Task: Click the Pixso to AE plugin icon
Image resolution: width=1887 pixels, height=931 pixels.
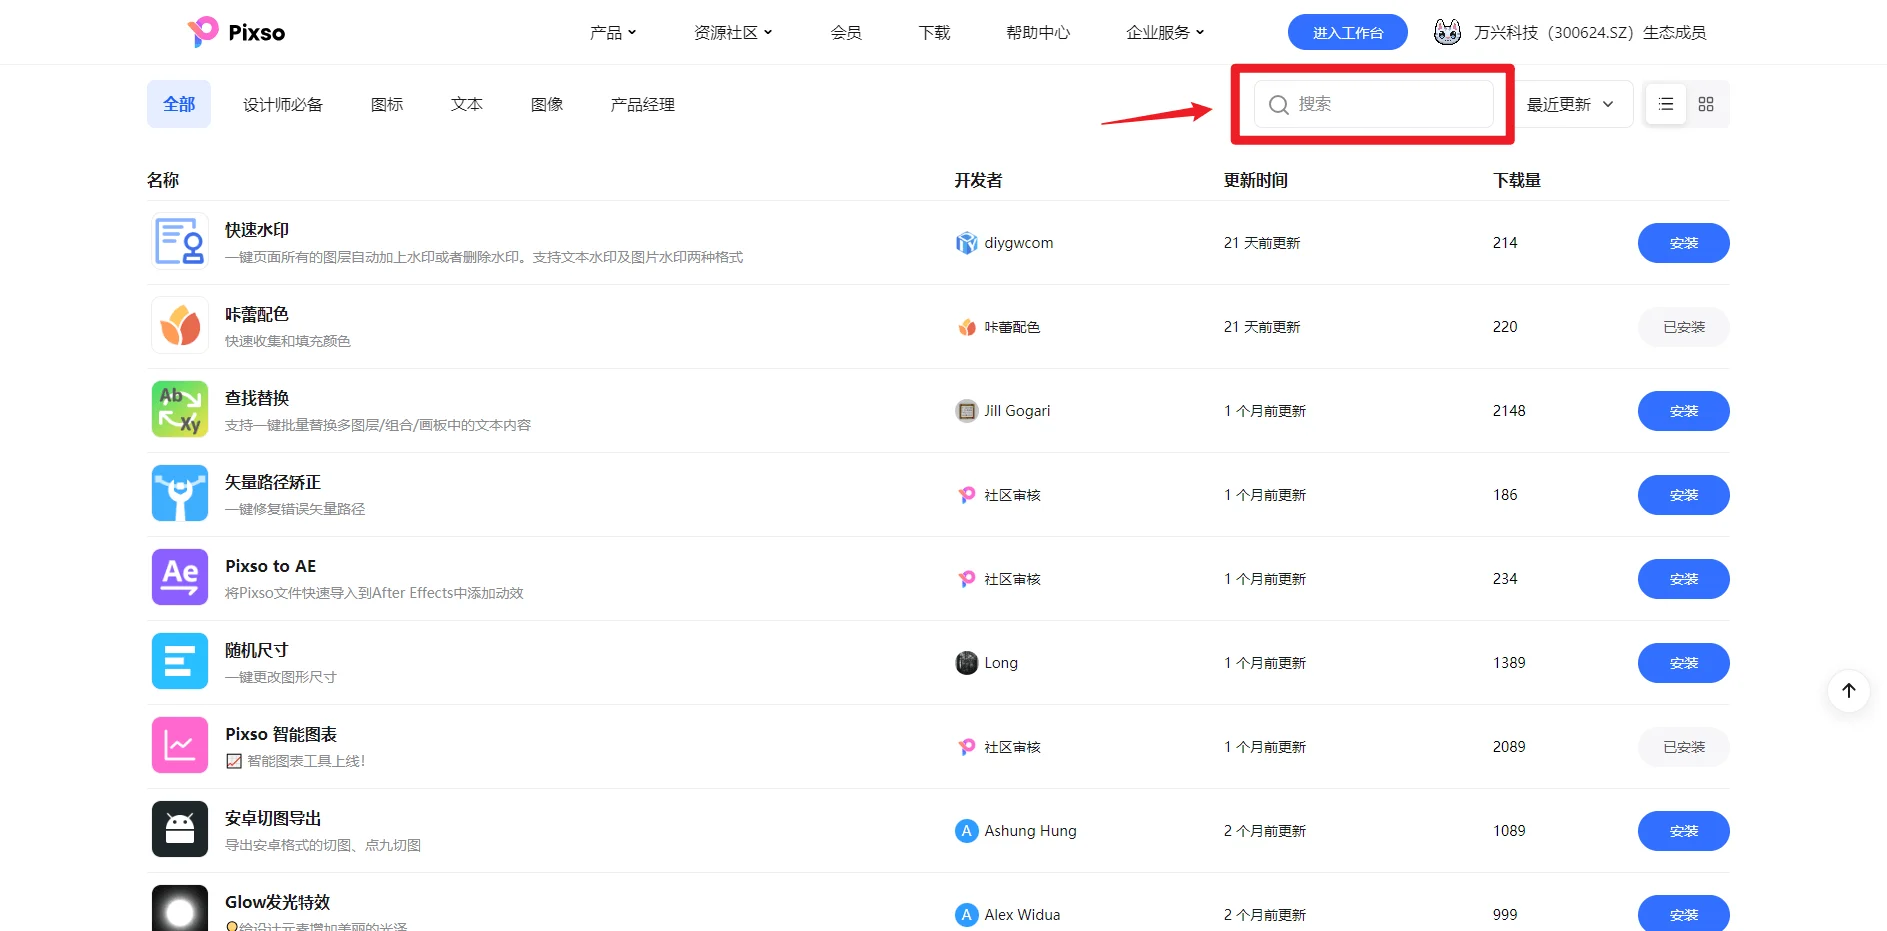Action: [x=179, y=577]
